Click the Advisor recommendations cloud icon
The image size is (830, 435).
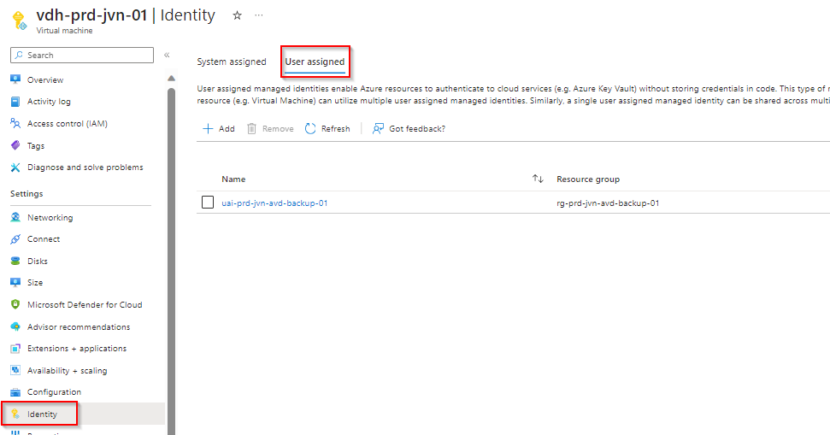(x=15, y=327)
